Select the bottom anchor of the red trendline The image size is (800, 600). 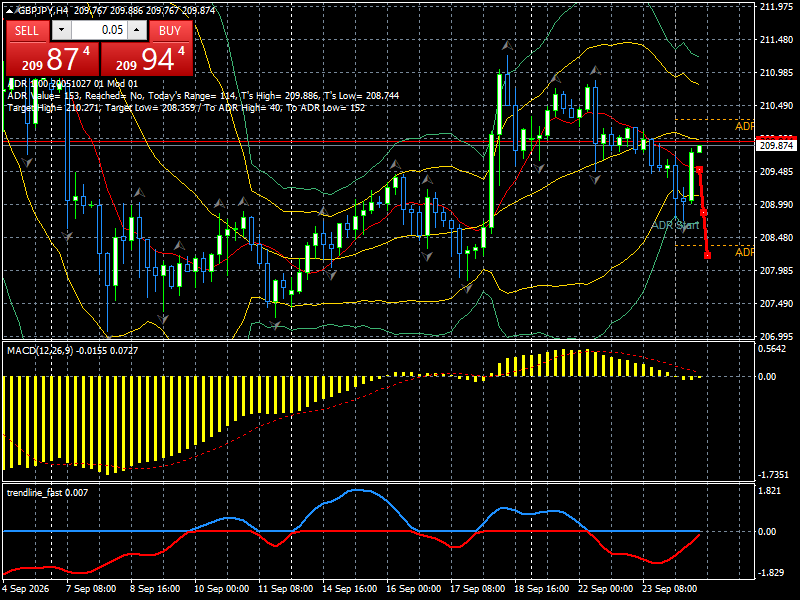click(708, 255)
